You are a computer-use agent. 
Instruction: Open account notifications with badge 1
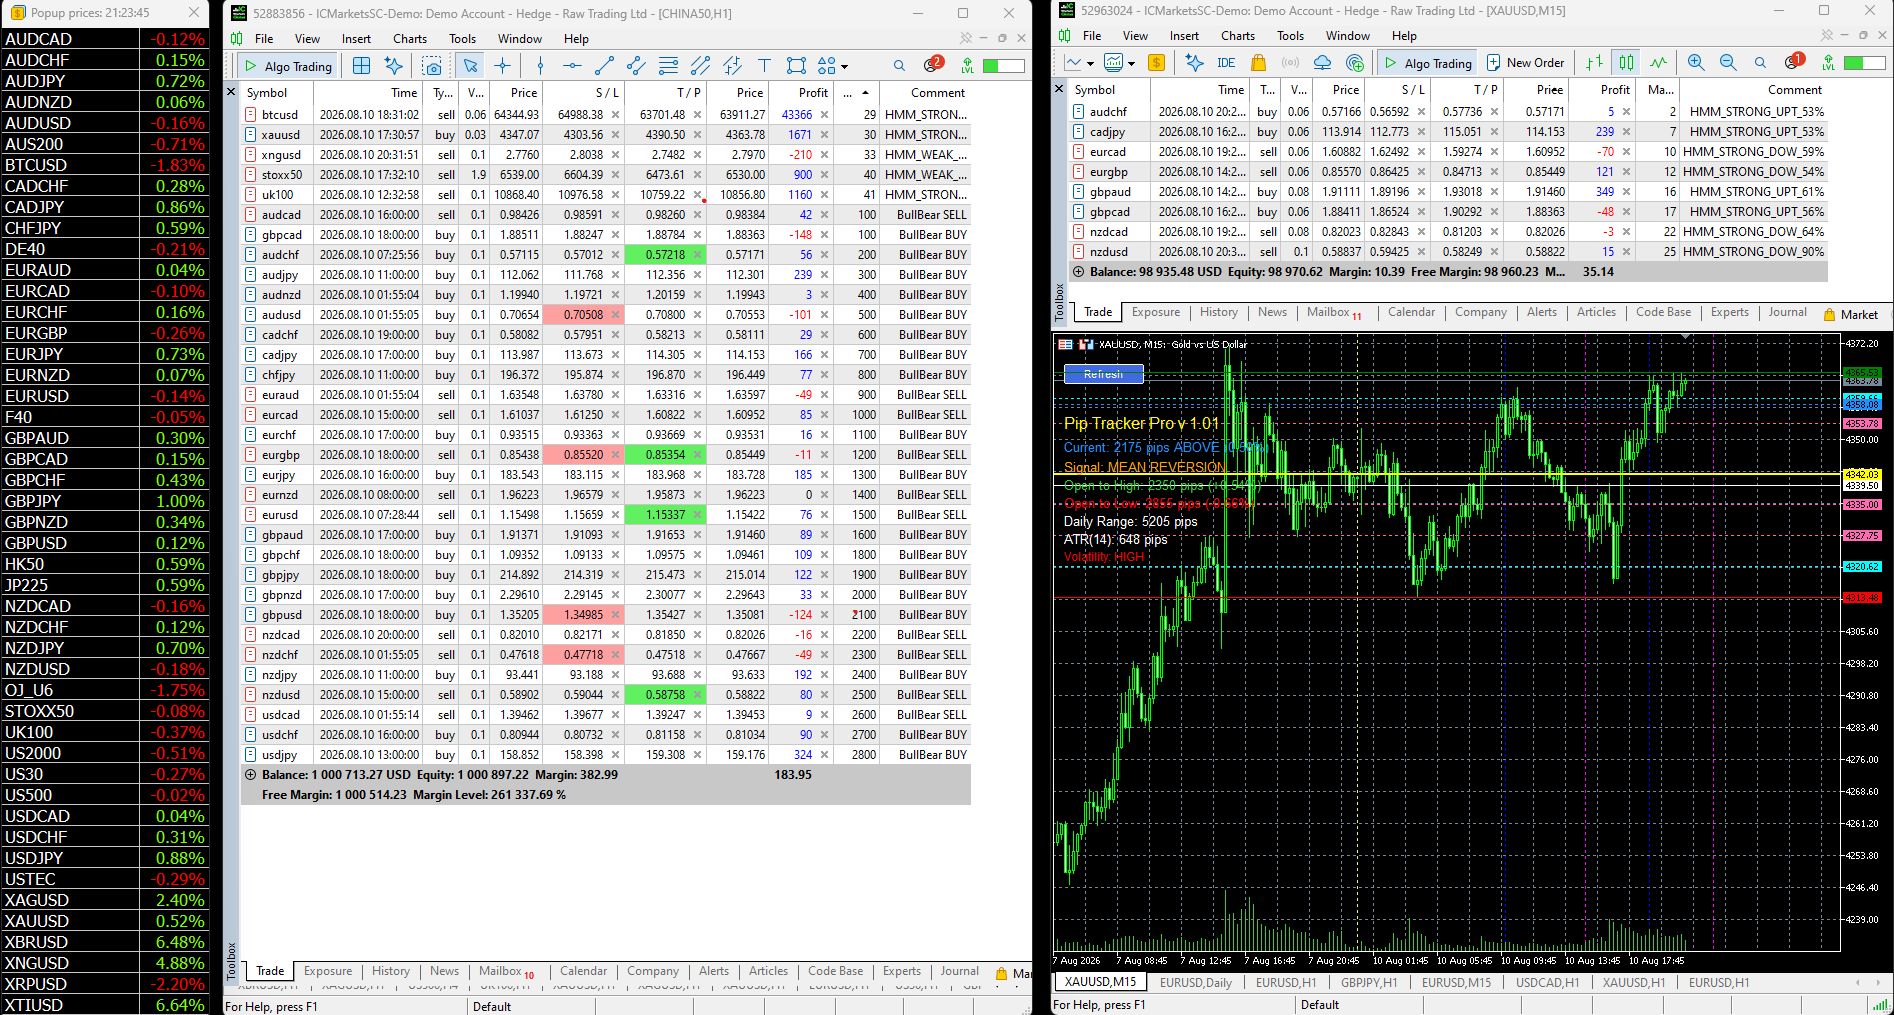click(1795, 62)
